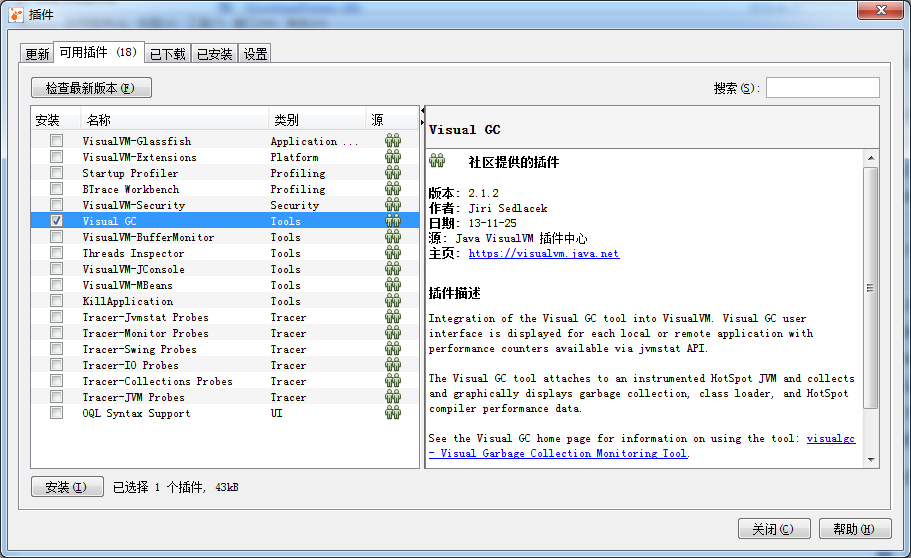Click the description scrollbar down arrow
This screenshot has width=911, height=558.
(x=870, y=460)
